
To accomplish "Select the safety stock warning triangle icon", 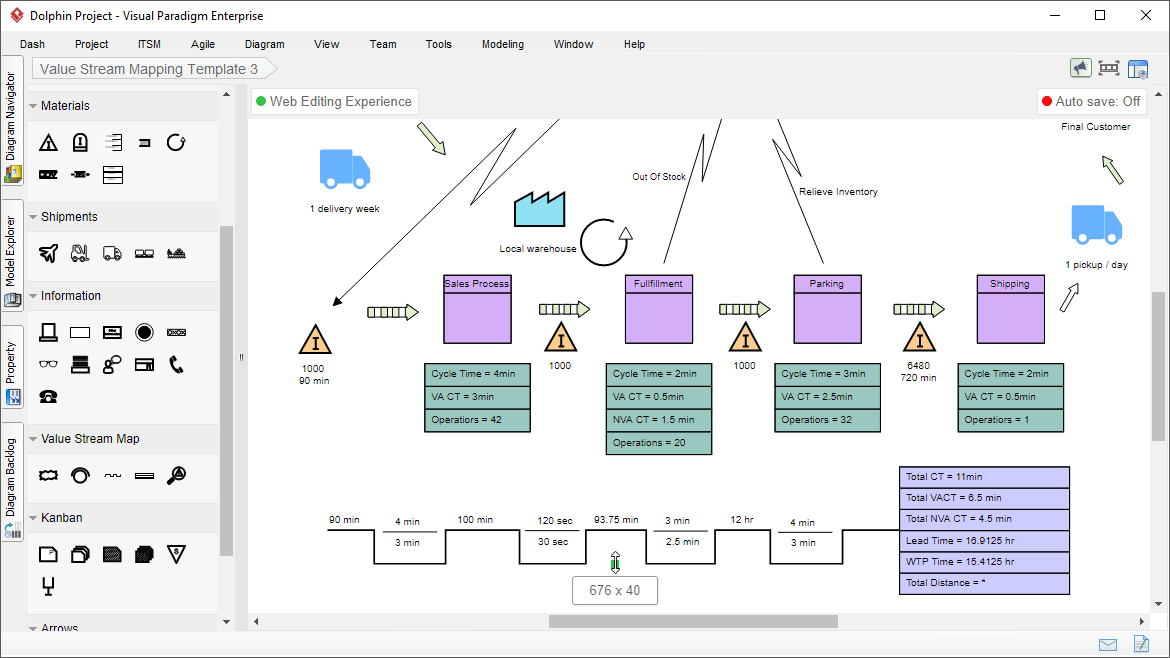I will 48,142.
